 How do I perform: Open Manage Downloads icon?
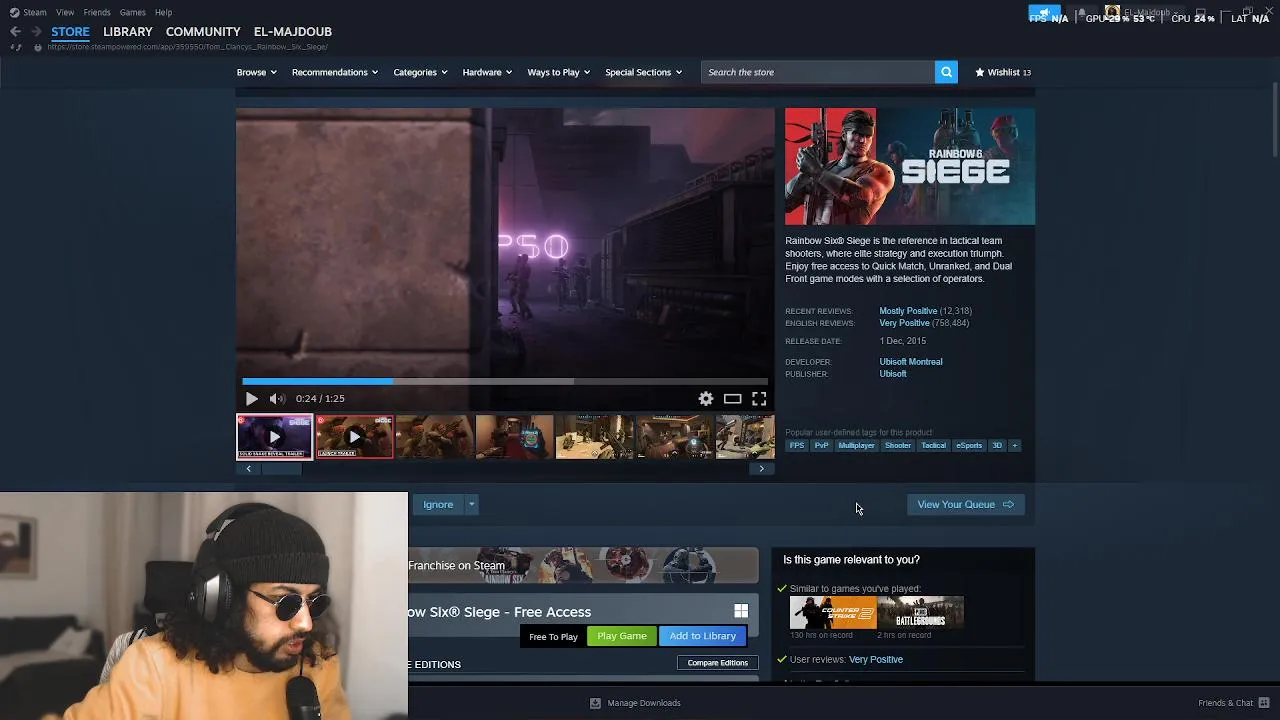[595, 703]
